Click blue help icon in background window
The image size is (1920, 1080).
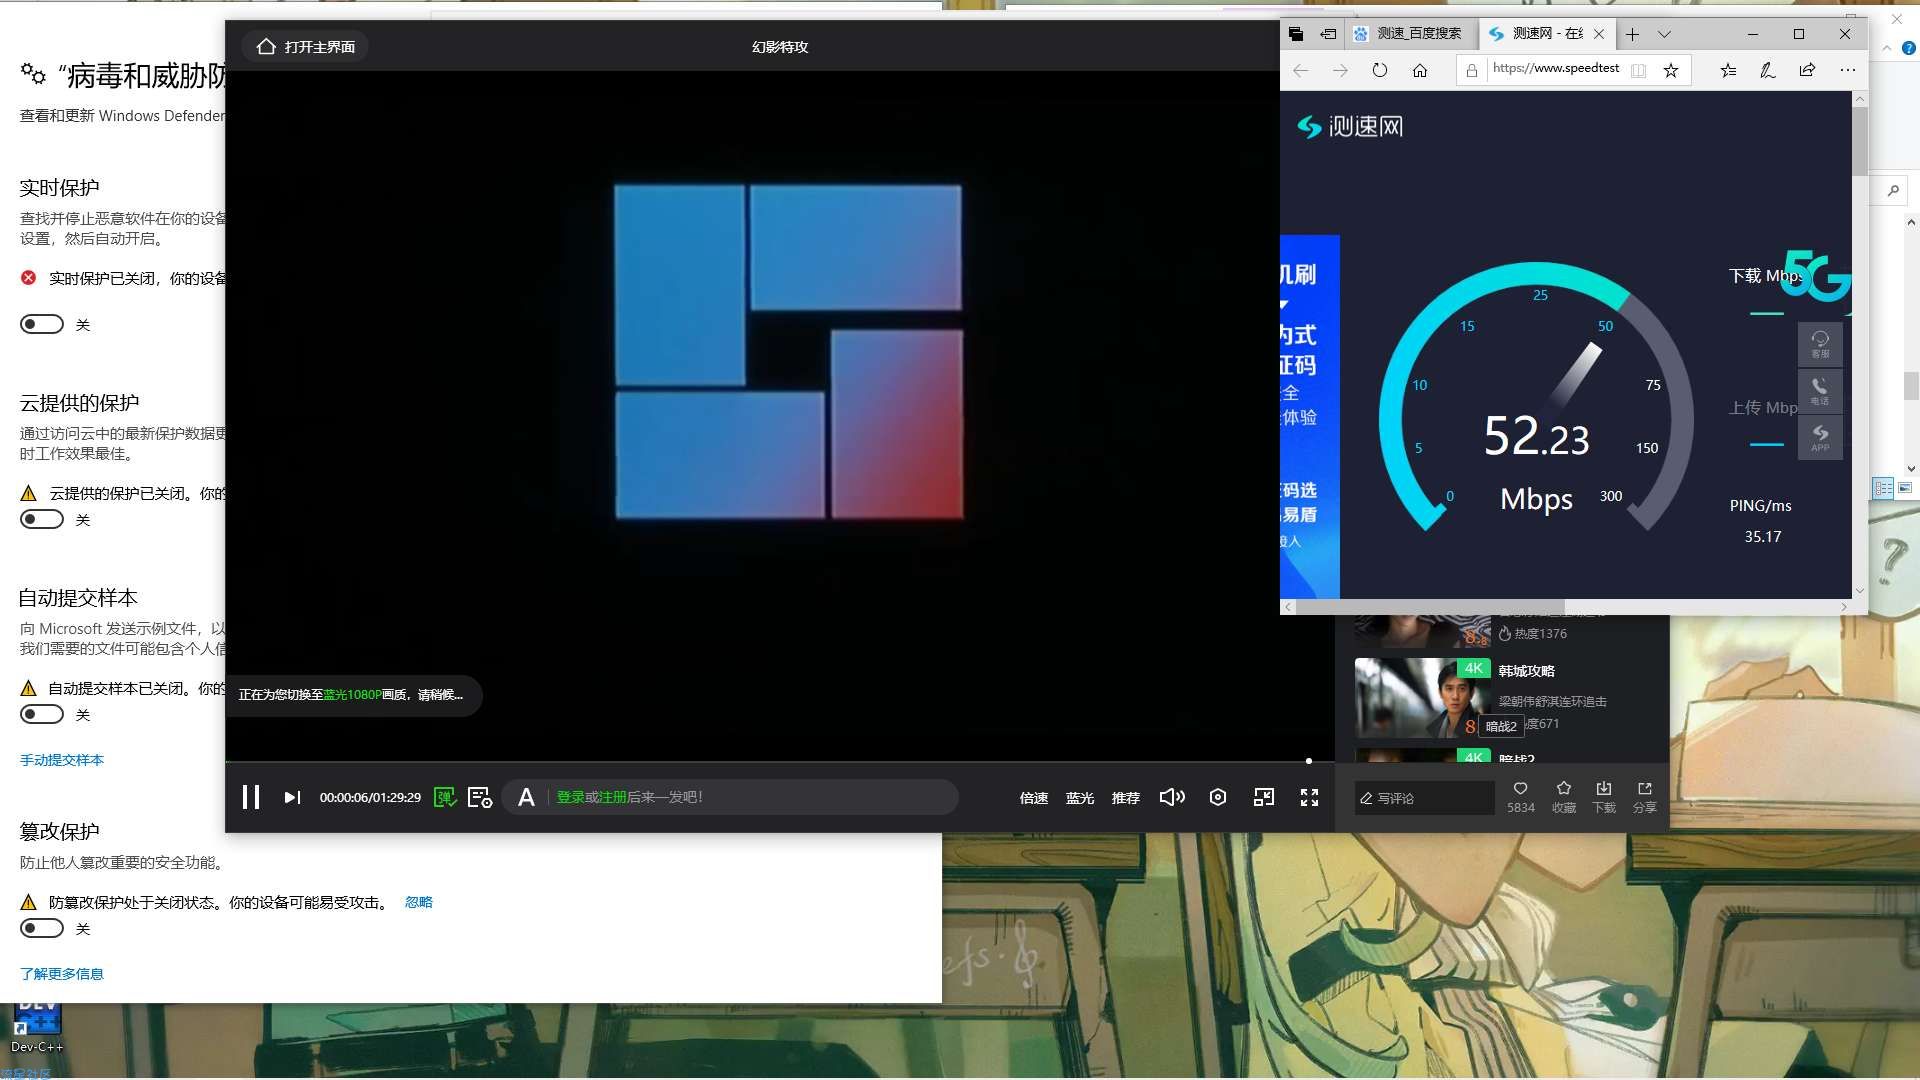click(1908, 47)
